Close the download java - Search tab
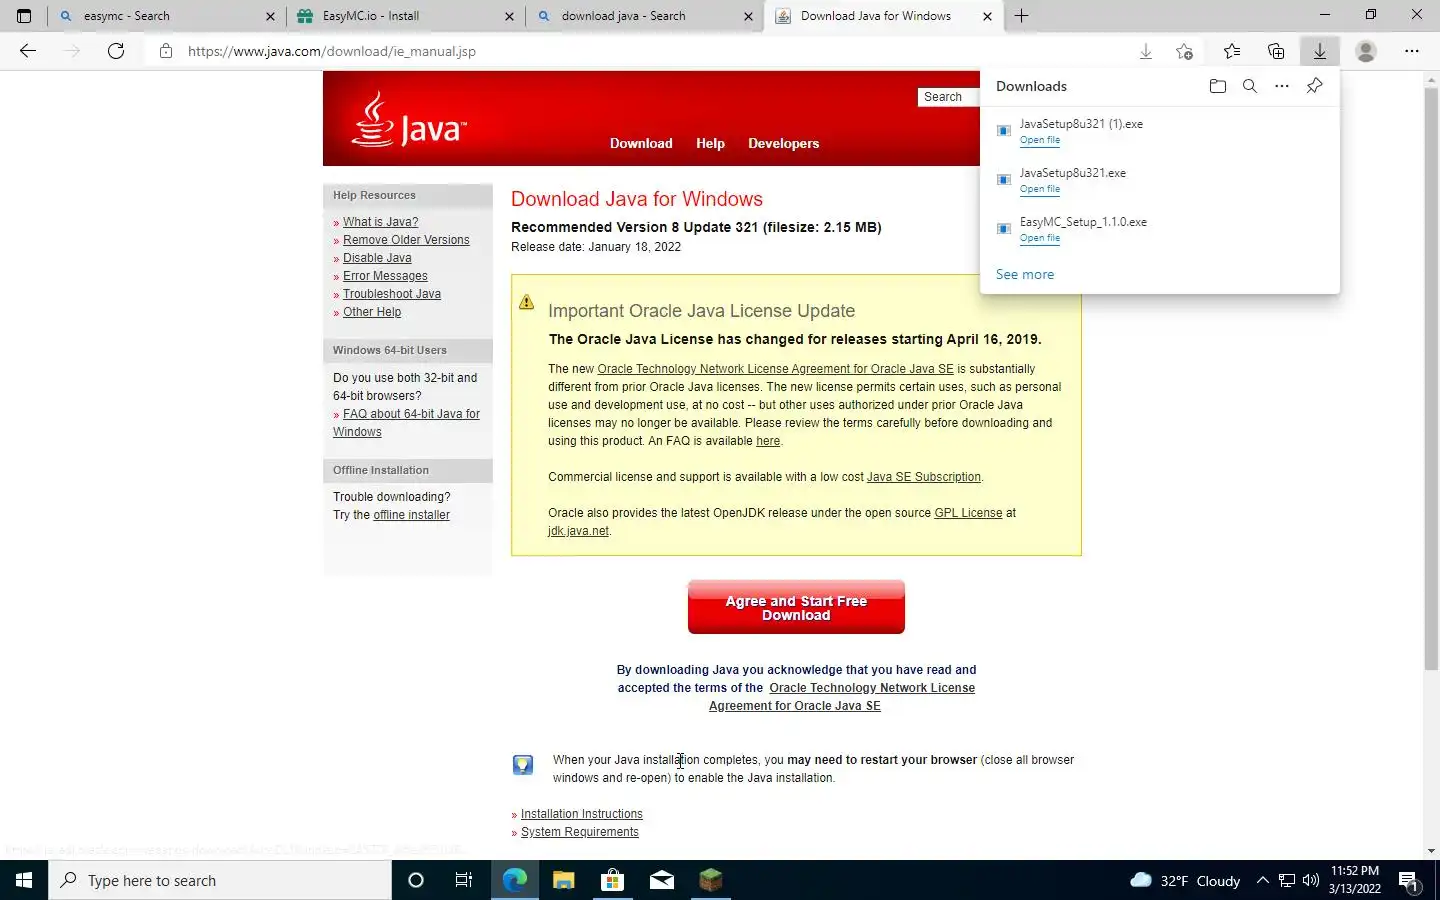Screen dimensions: 1440x900 coord(749,16)
